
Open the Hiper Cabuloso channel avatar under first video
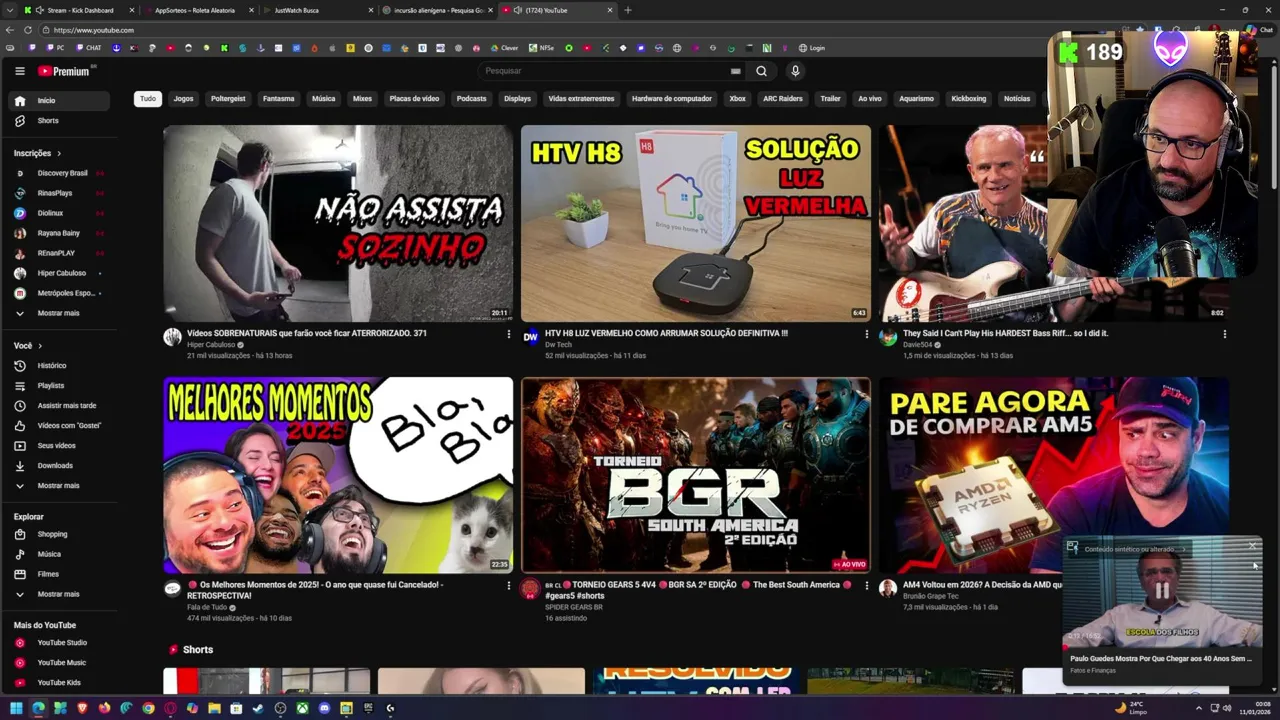(x=172, y=337)
